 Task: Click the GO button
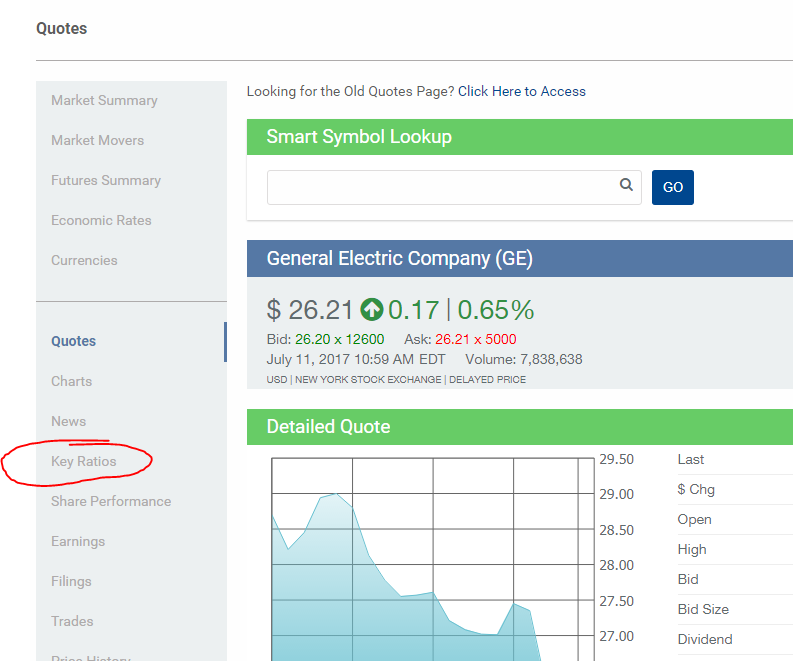pos(673,187)
